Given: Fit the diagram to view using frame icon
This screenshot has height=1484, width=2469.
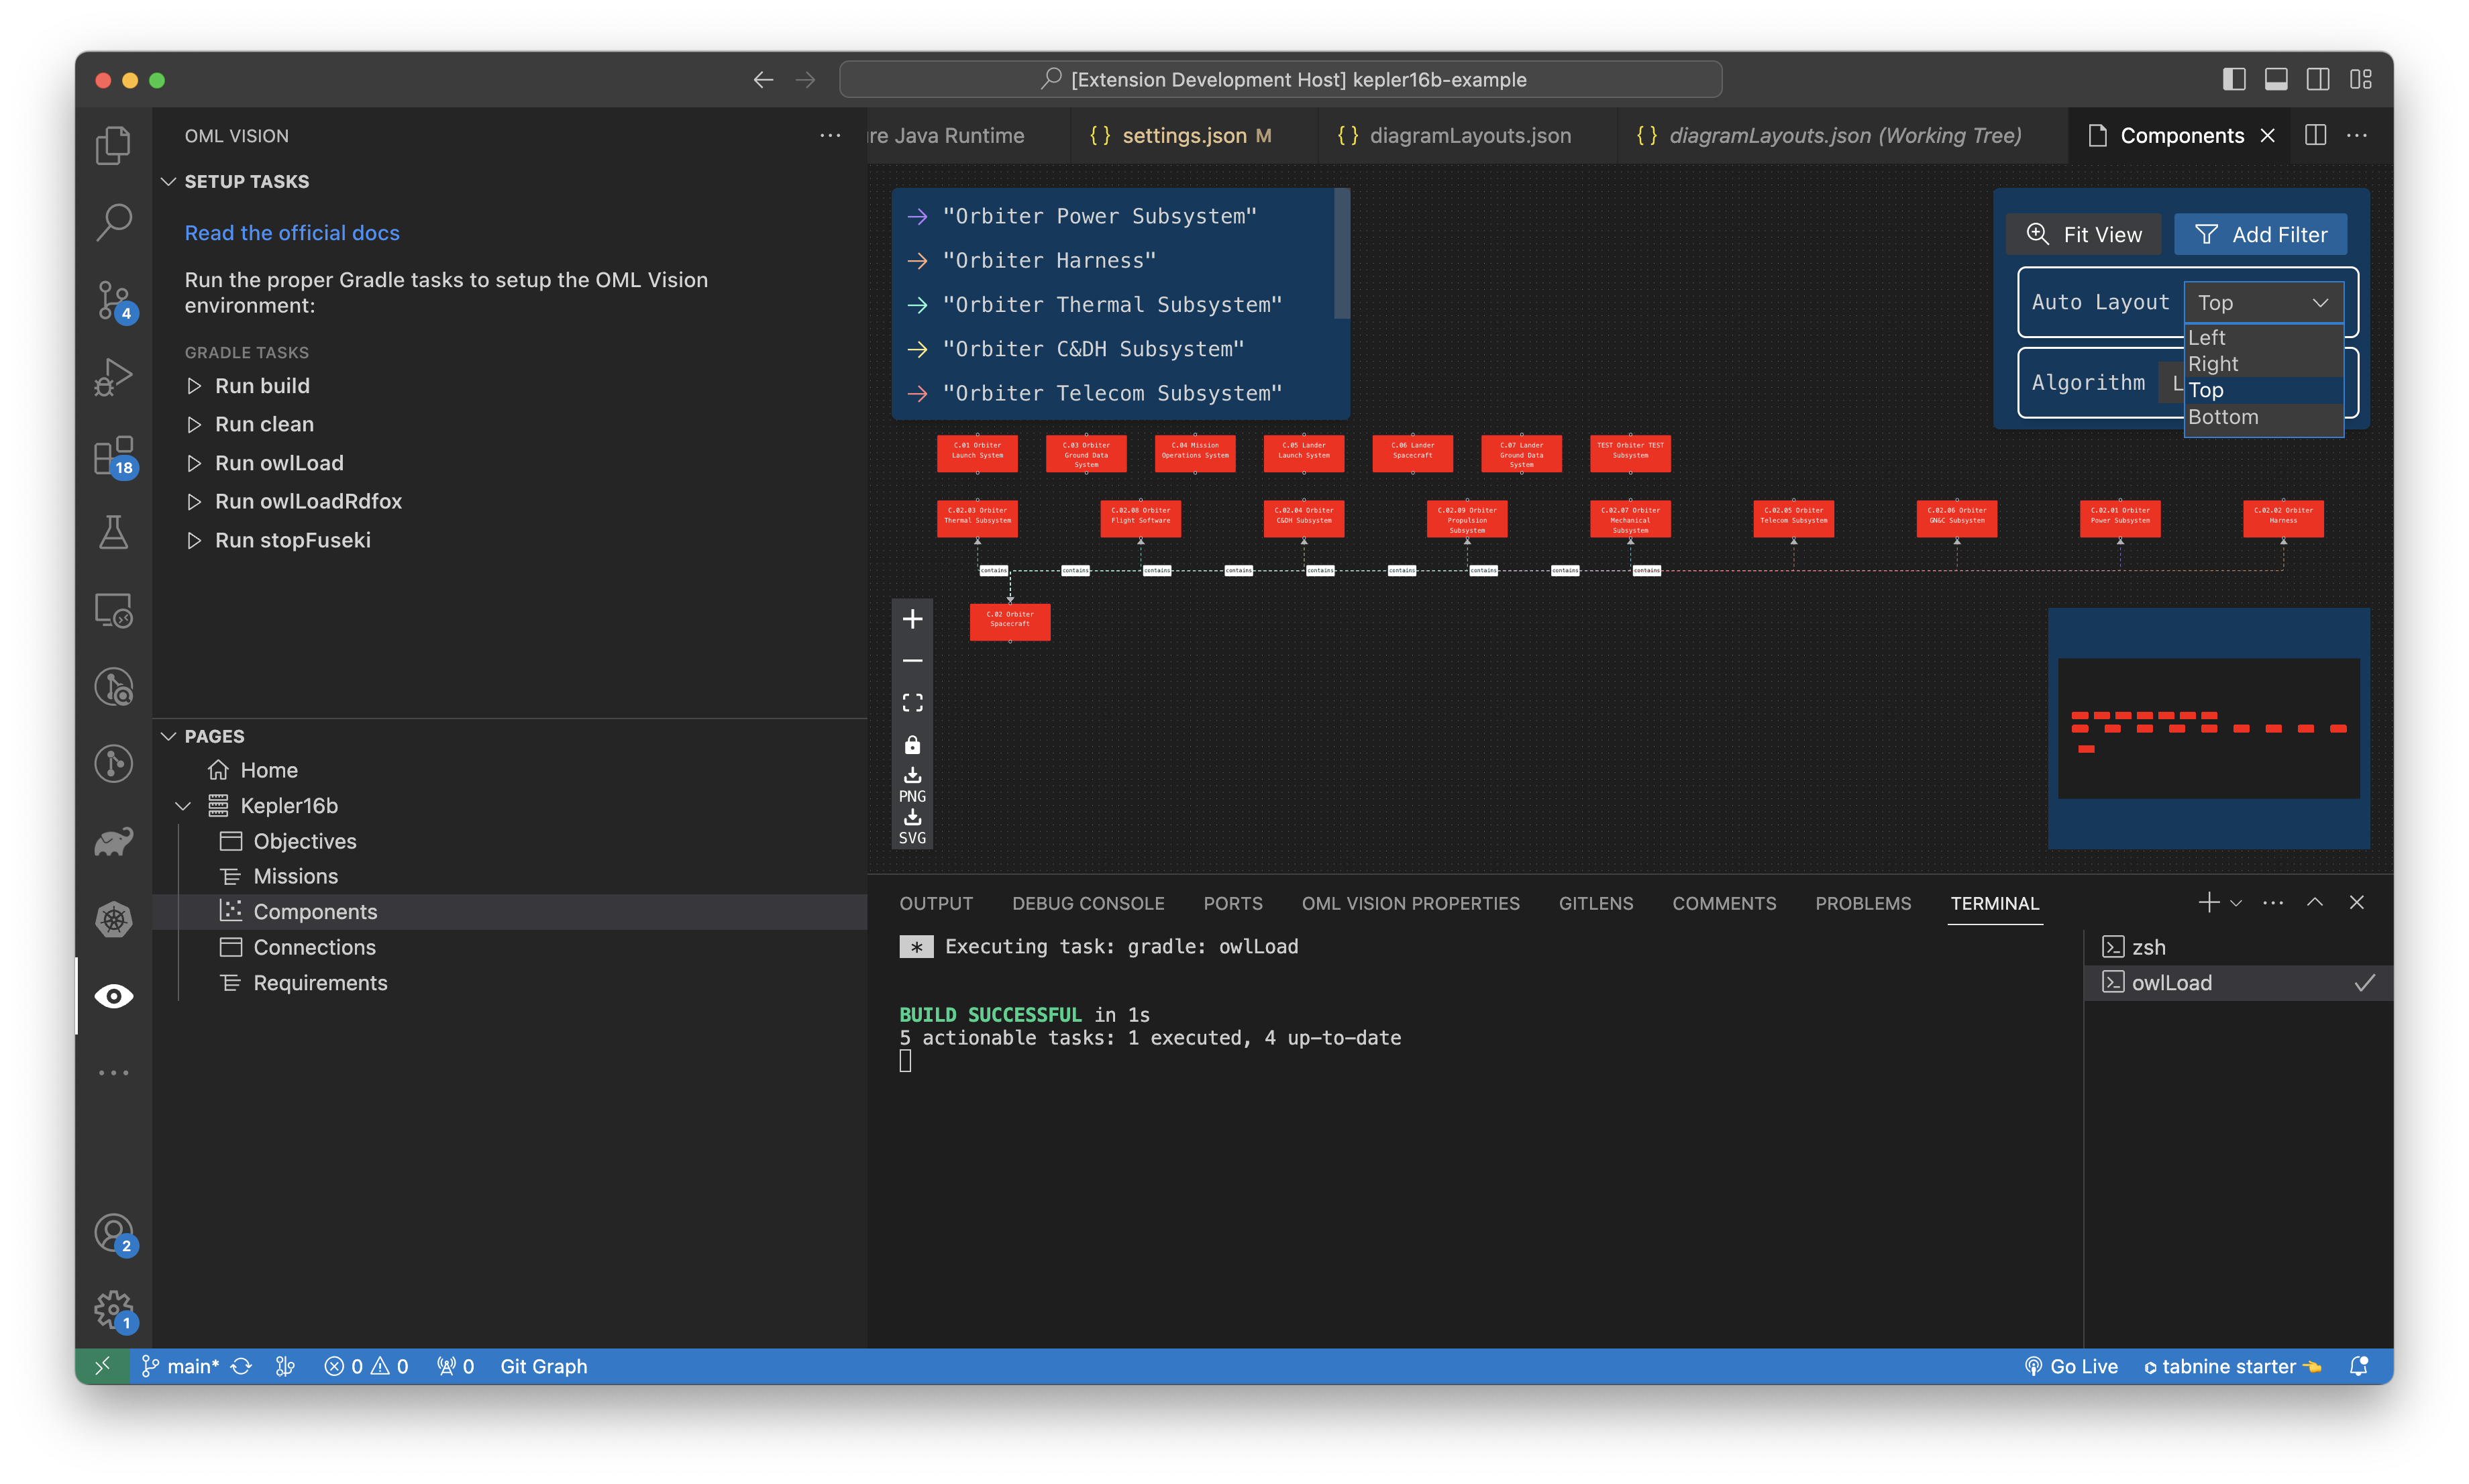Looking at the screenshot, I should click(912, 703).
